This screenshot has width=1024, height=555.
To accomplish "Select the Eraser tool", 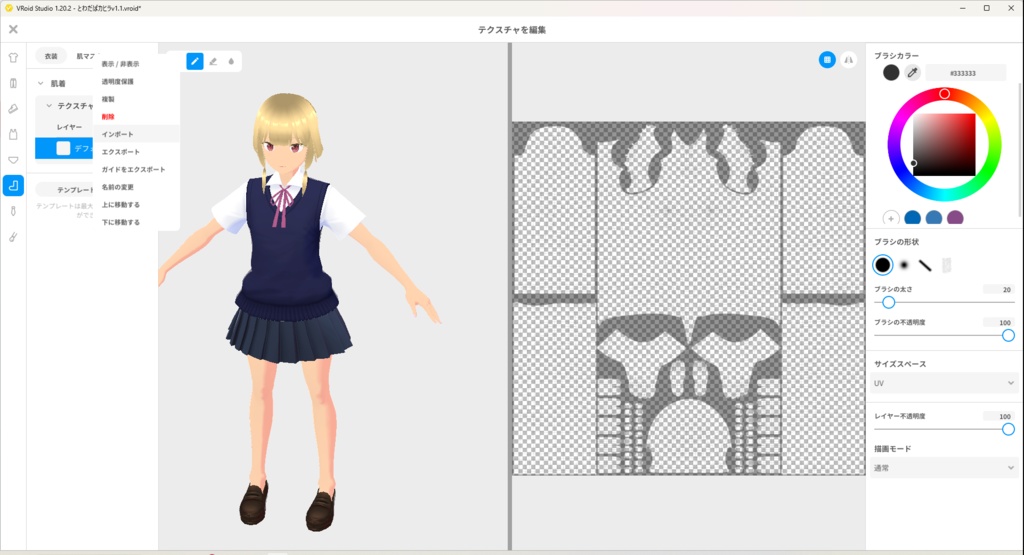I will [x=213, y=61].
